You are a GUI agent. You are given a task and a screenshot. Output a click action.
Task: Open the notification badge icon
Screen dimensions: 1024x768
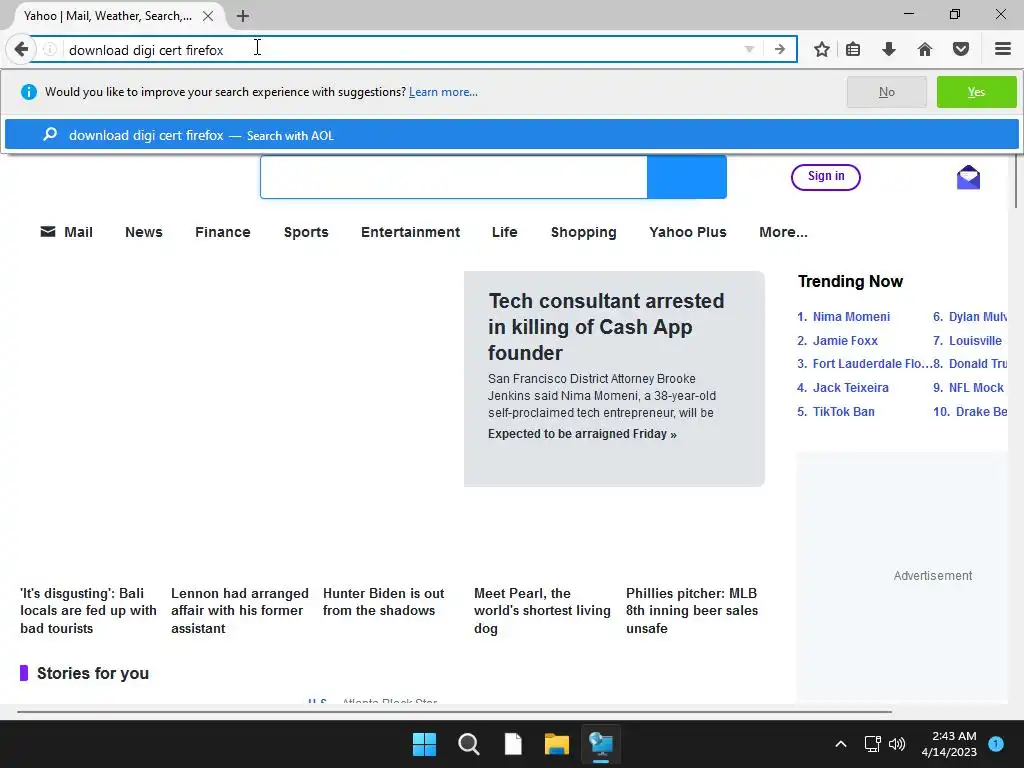[995, 744]
